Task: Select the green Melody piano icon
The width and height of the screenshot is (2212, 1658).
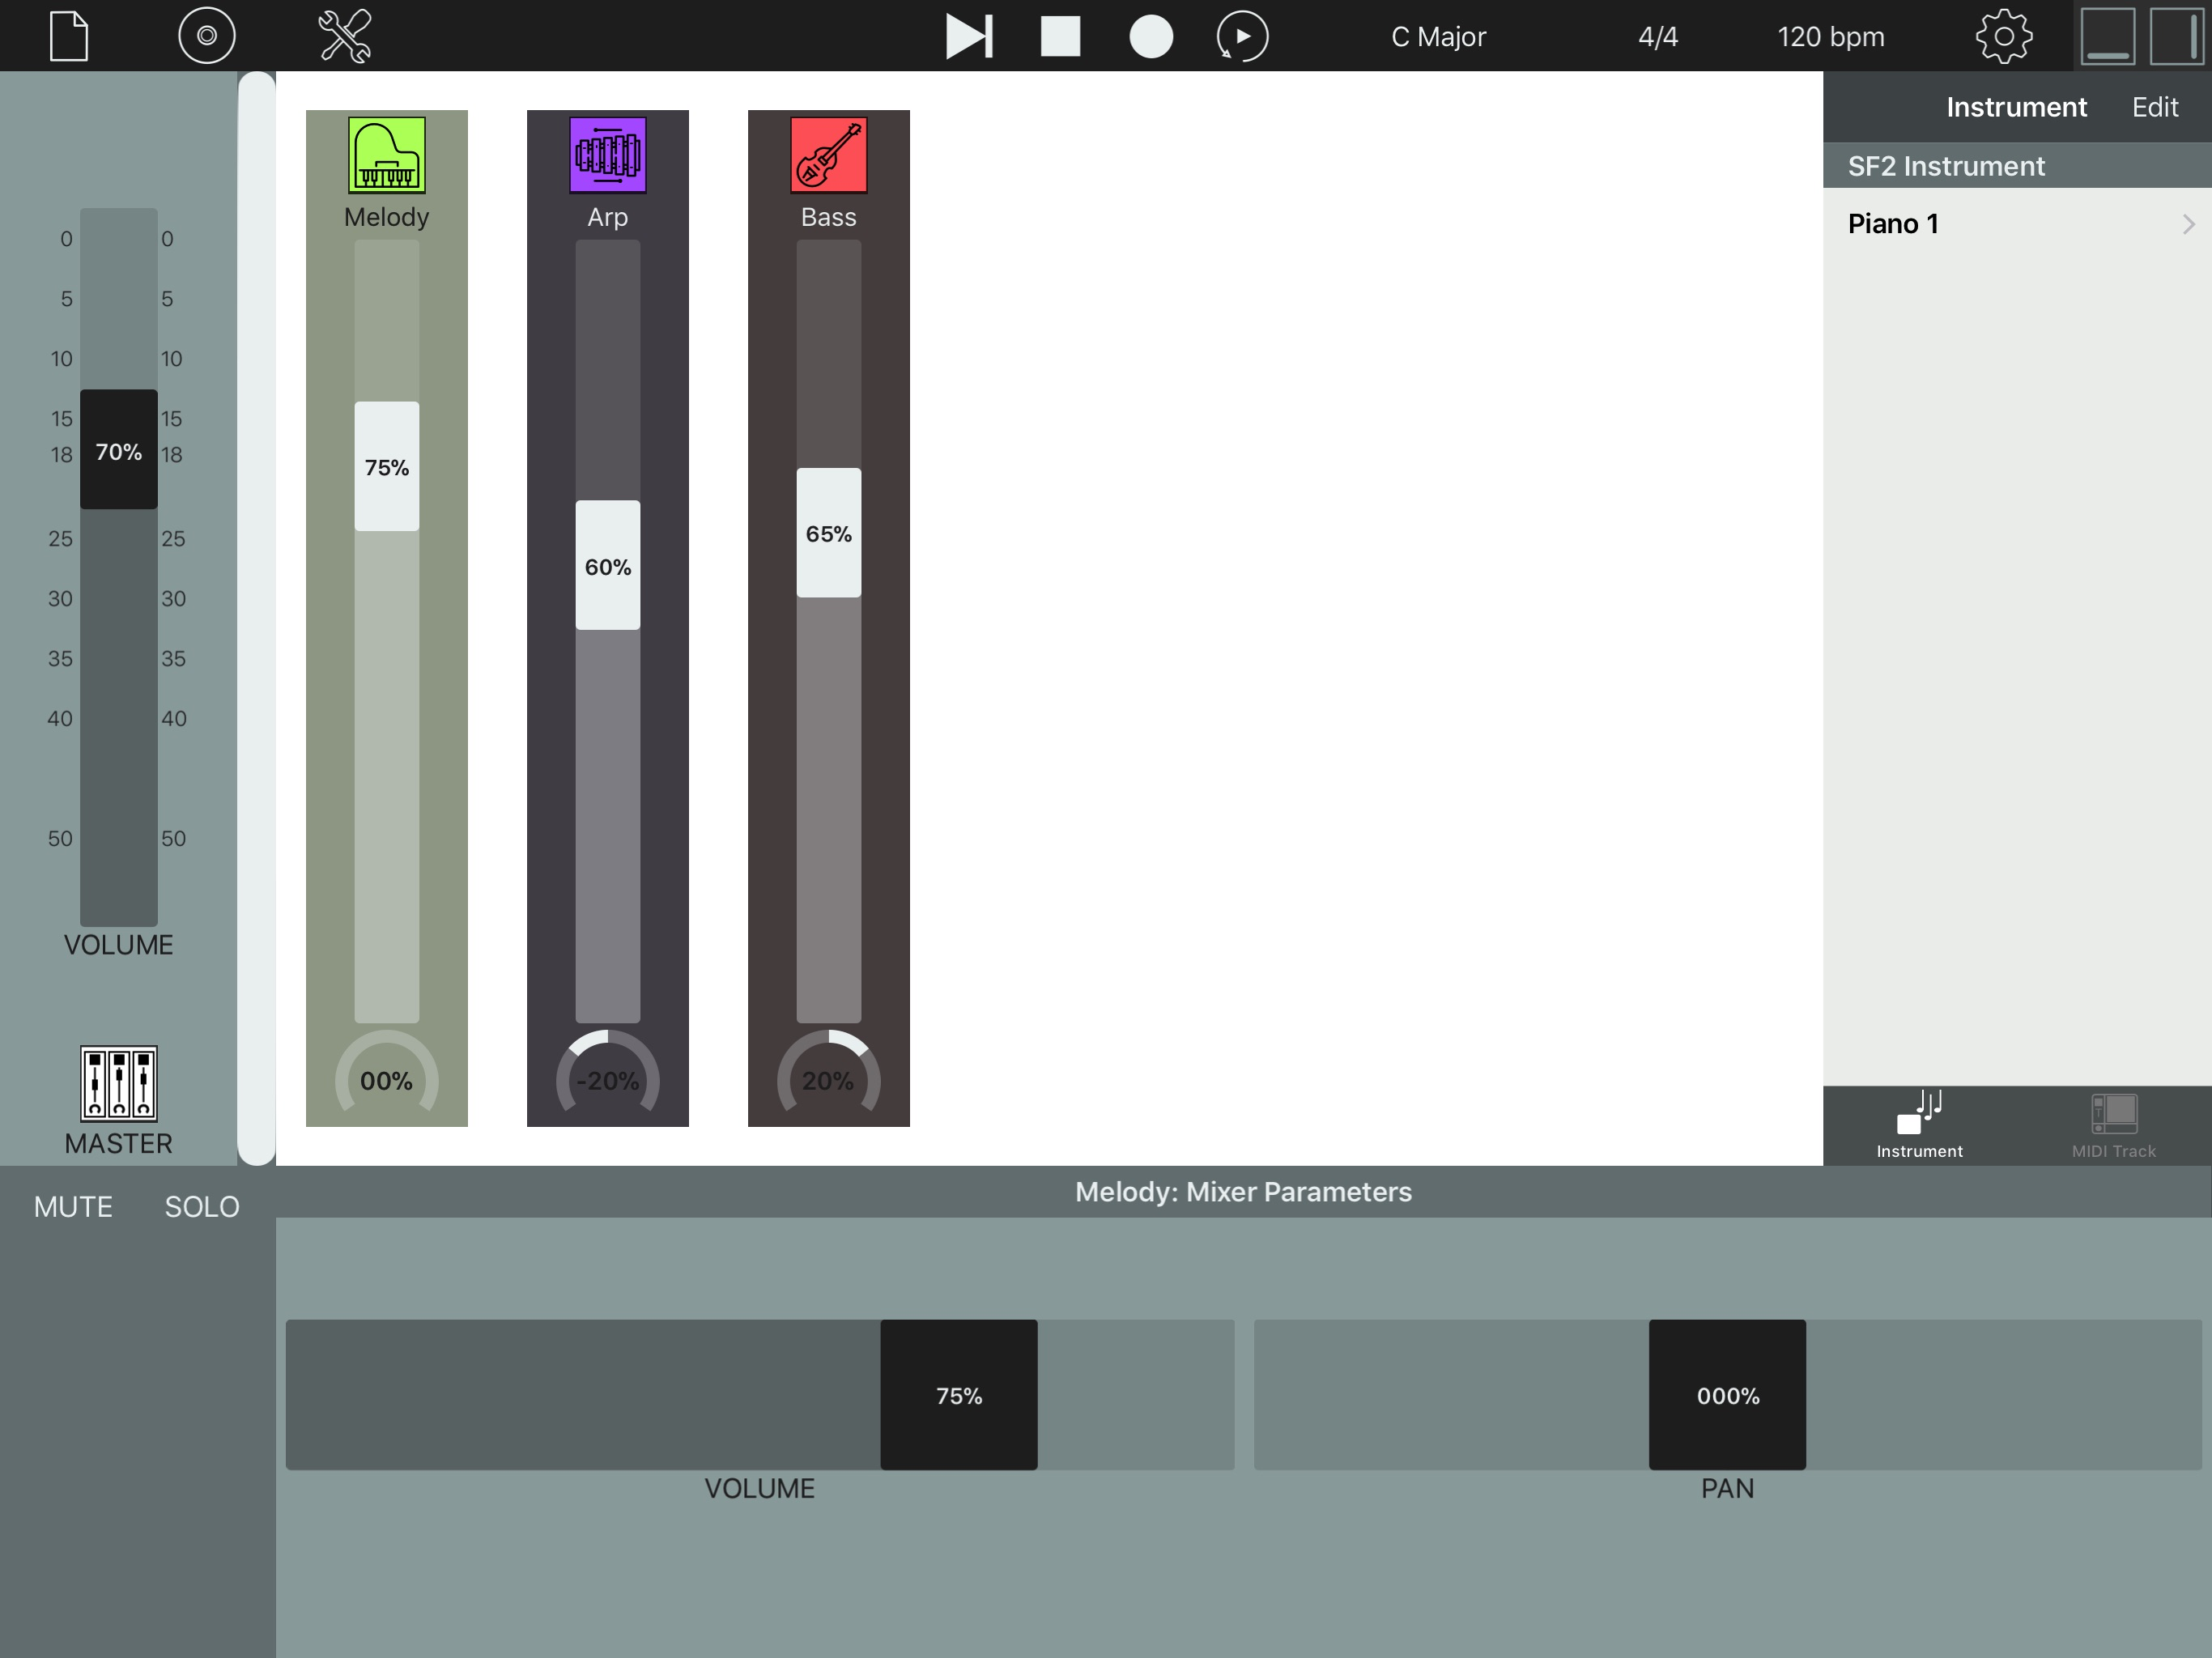Action: click(386, 155)
